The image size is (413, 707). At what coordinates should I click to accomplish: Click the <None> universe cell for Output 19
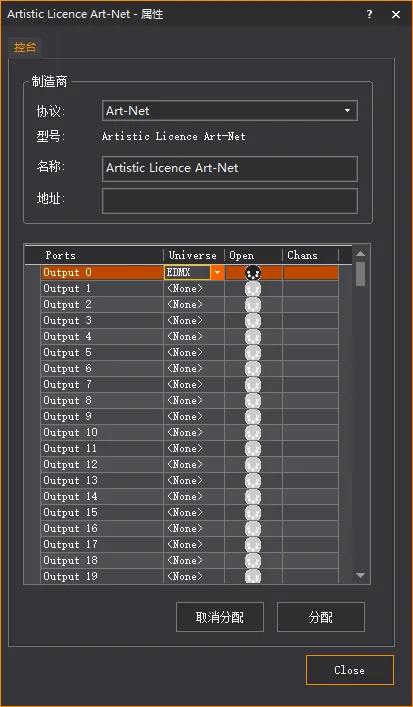pyautogui.click(x=194, y=576)
